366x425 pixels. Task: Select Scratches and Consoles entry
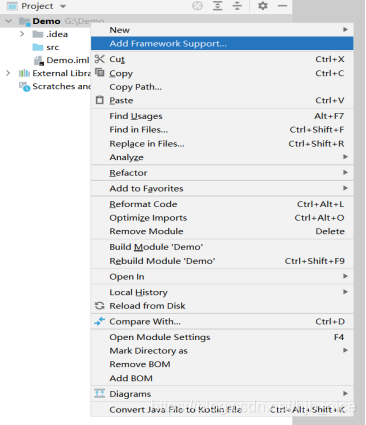(55, 86)
